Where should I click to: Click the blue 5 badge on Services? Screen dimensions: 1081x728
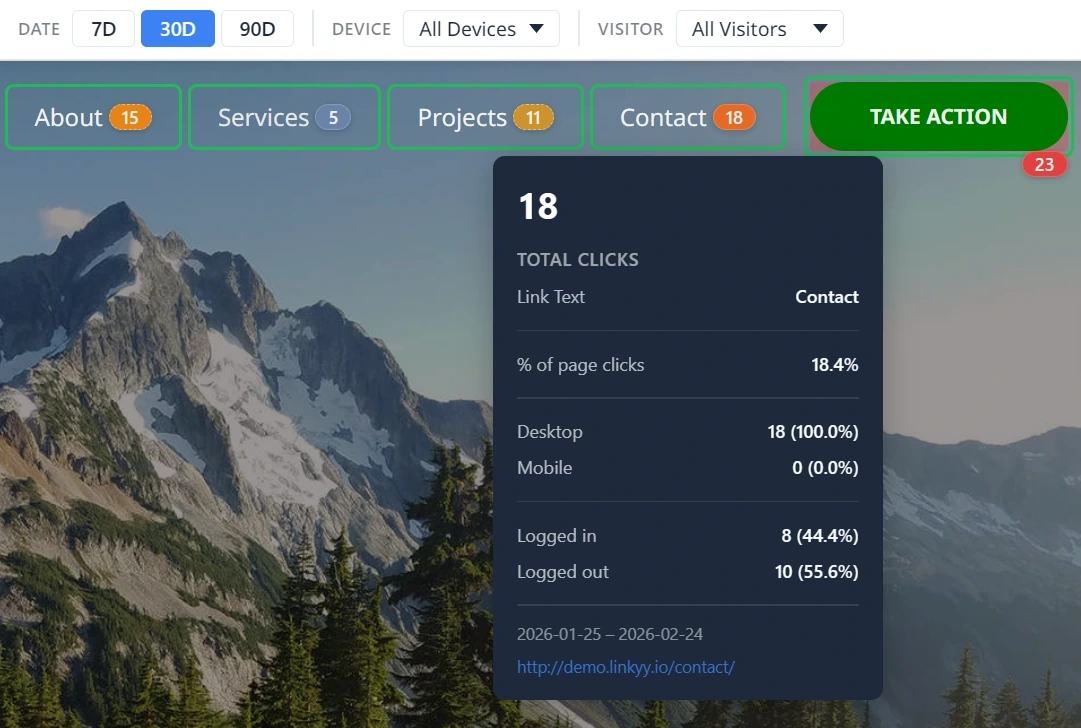333,118
